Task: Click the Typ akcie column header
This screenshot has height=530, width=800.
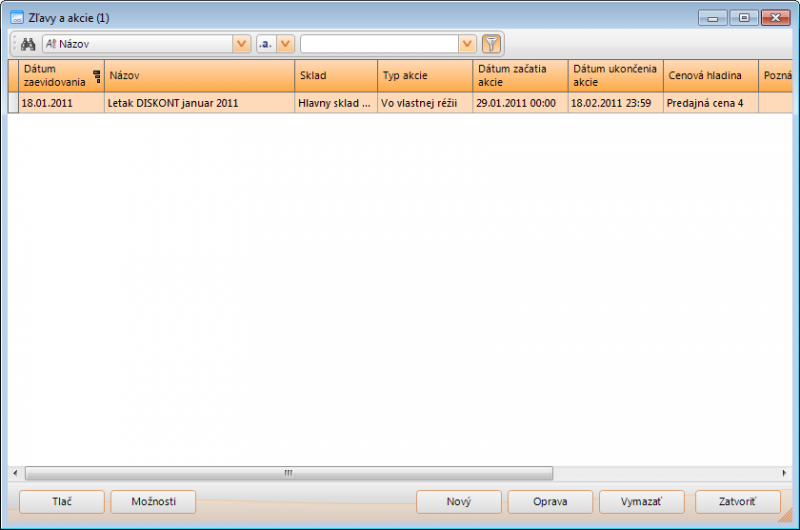Action: [x=424, y=76]
